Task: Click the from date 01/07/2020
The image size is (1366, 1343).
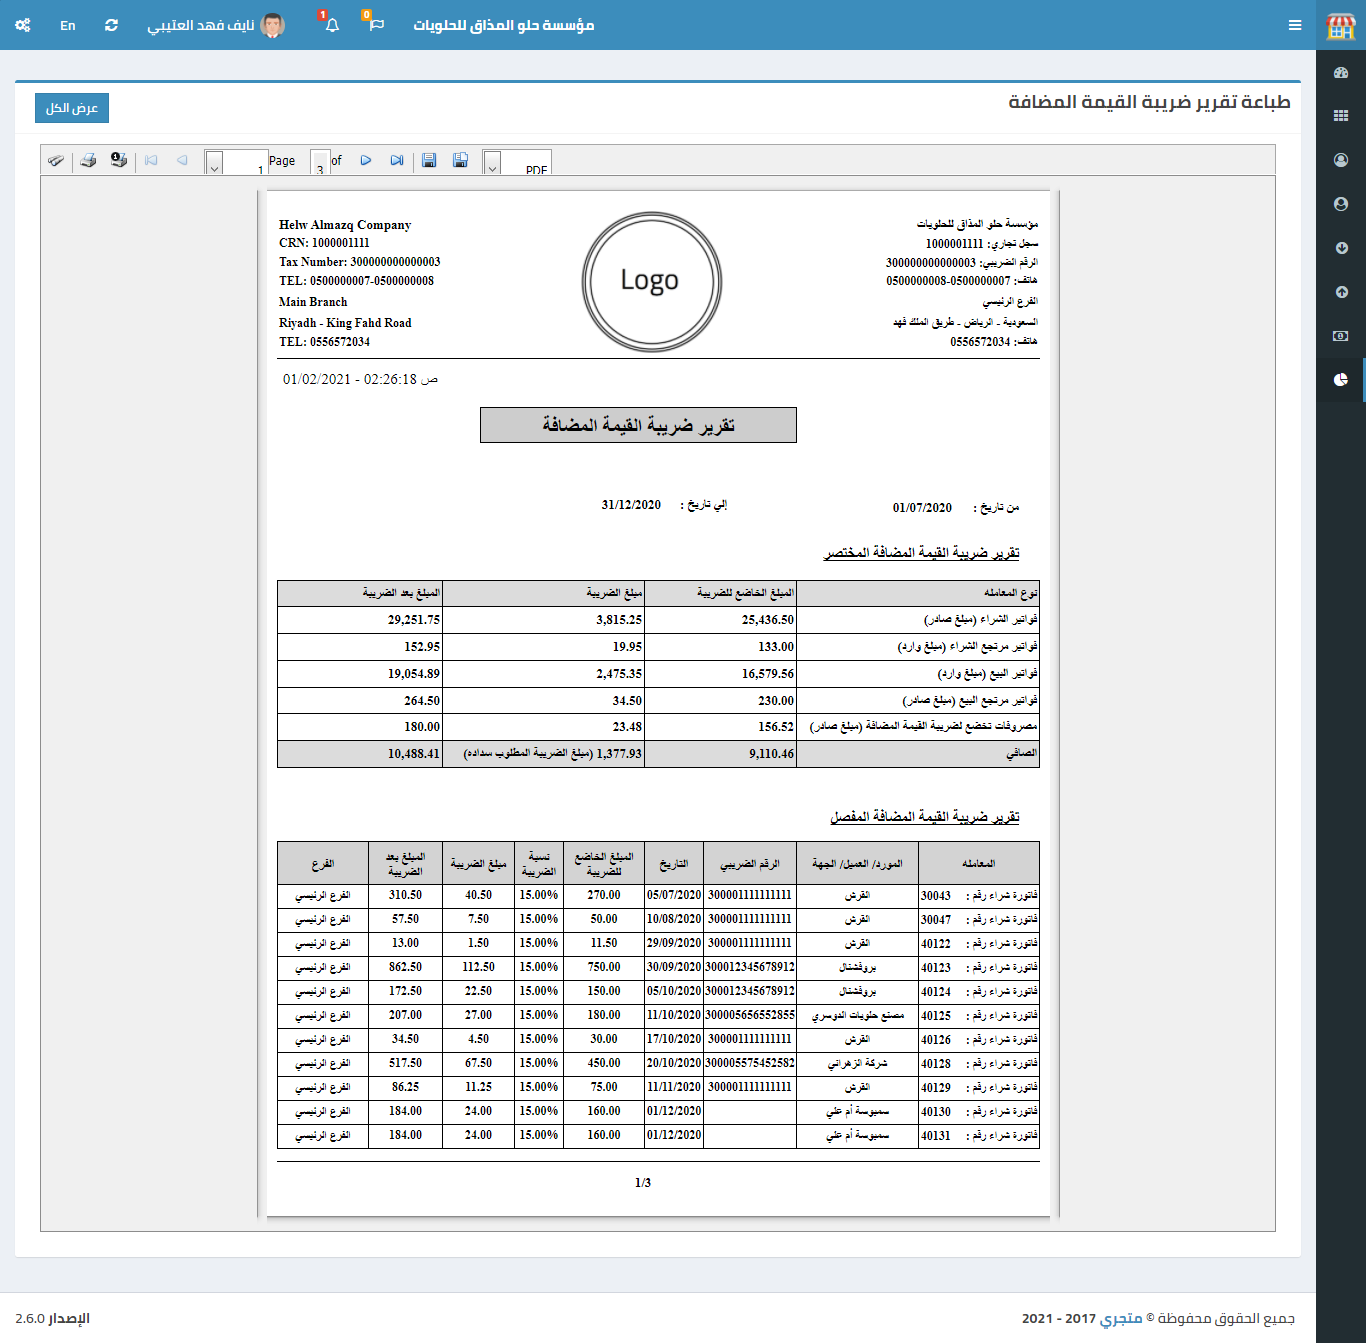Action: (922, 508)
